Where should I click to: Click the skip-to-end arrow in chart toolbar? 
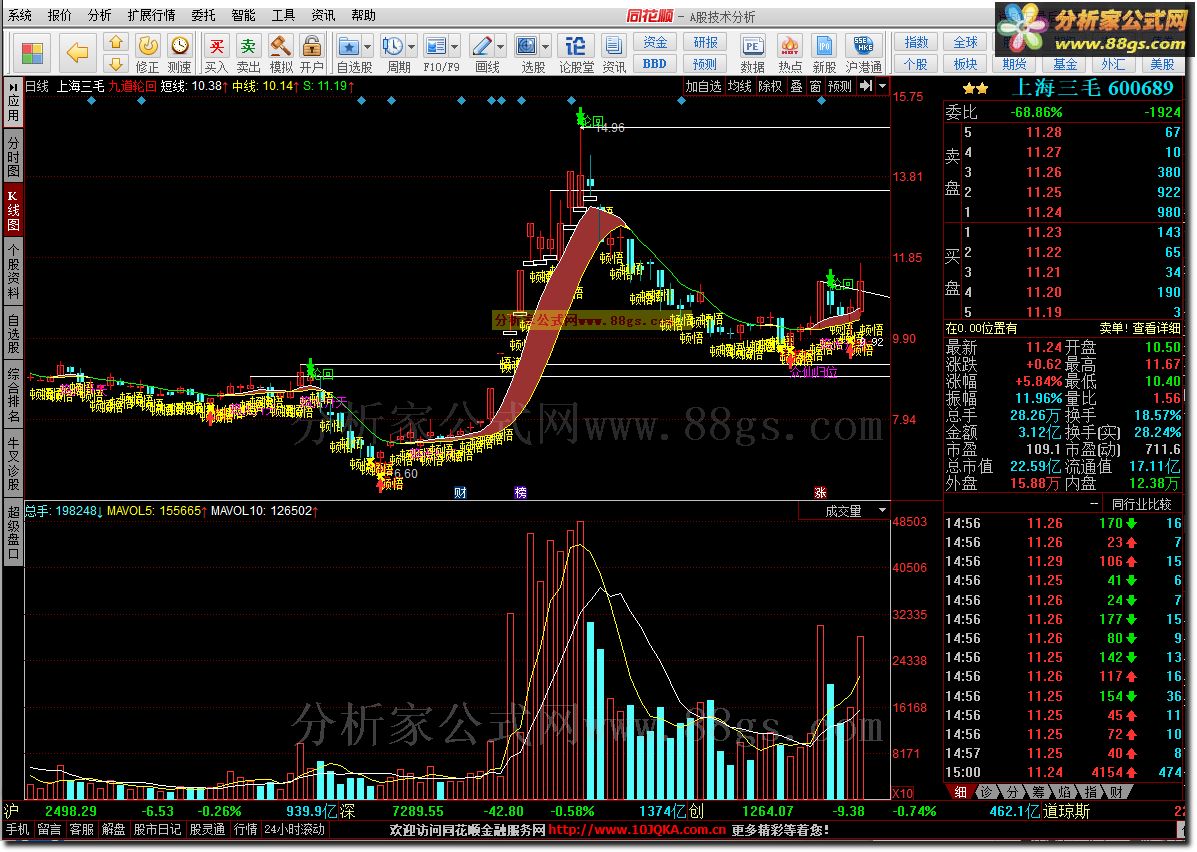coord(866,86)
